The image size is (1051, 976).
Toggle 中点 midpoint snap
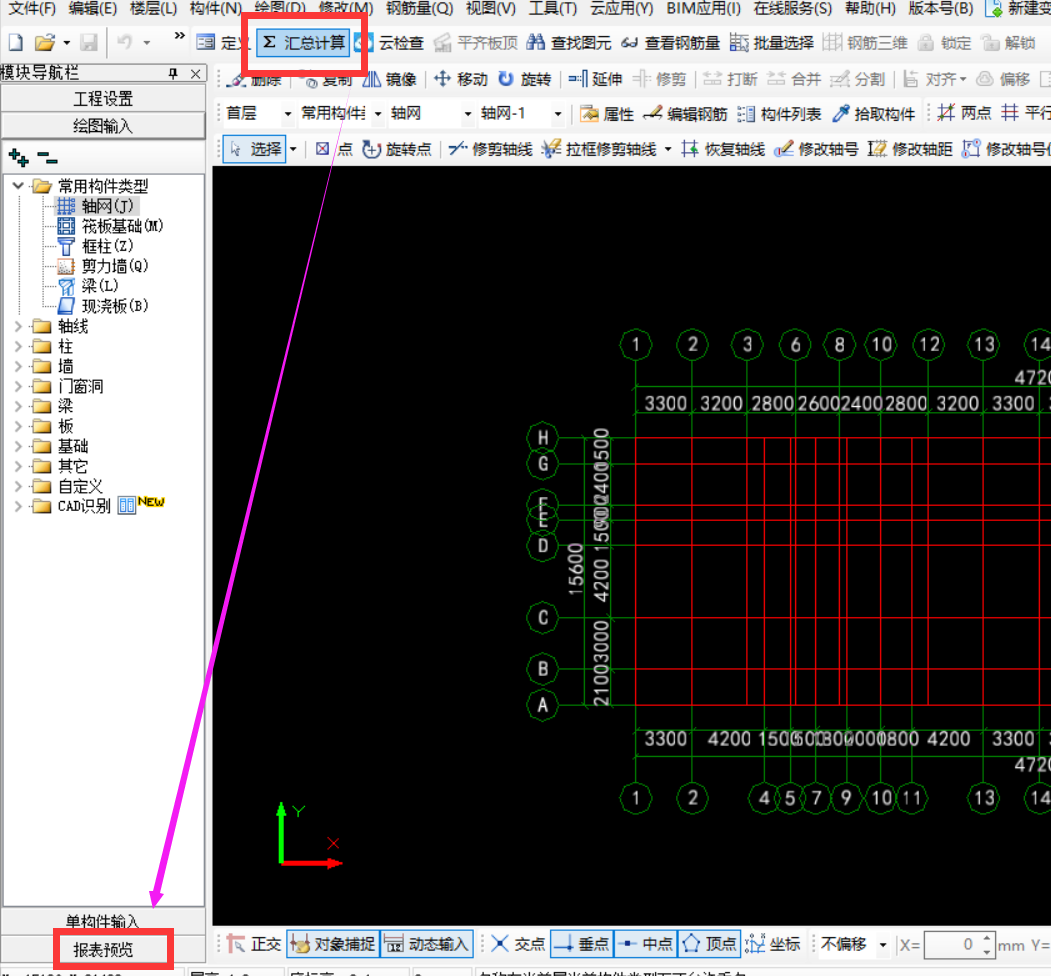(x=645, y=944)
